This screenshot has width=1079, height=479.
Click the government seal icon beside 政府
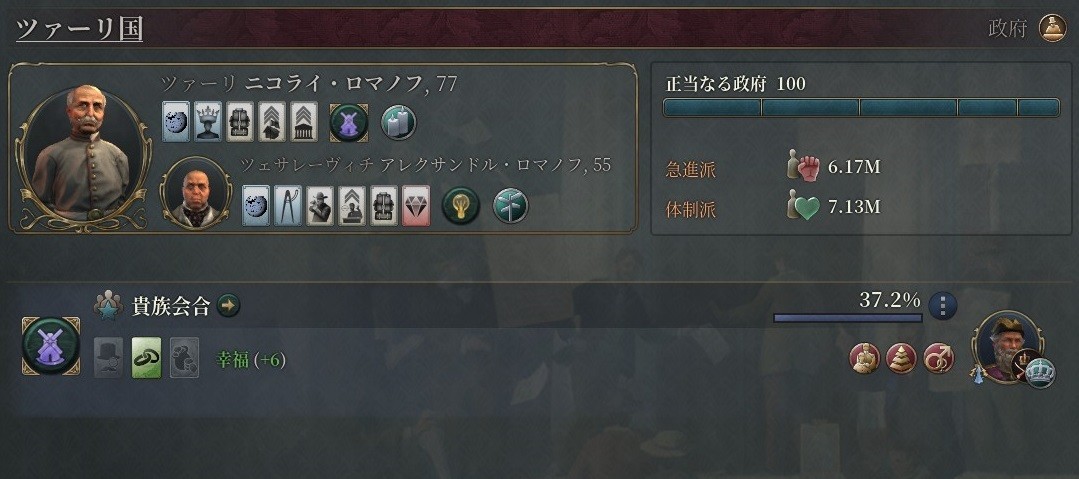1053,28
